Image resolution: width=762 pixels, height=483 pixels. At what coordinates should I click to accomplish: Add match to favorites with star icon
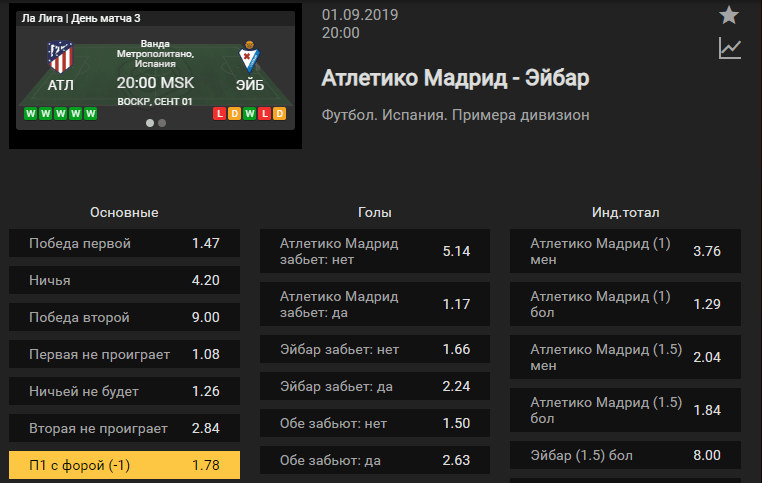click(729, 15)
